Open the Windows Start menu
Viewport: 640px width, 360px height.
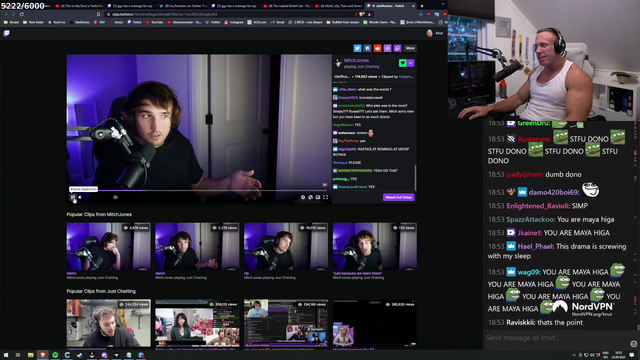[6, 355]
